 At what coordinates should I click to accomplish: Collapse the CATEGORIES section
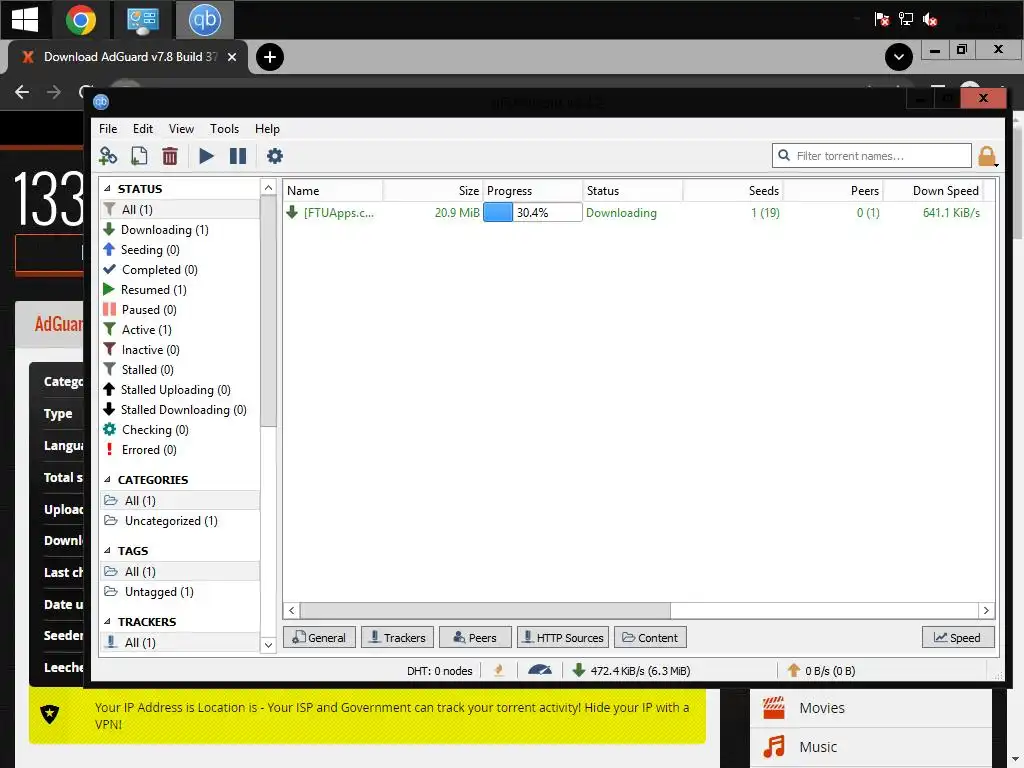[x=108, y=479]
